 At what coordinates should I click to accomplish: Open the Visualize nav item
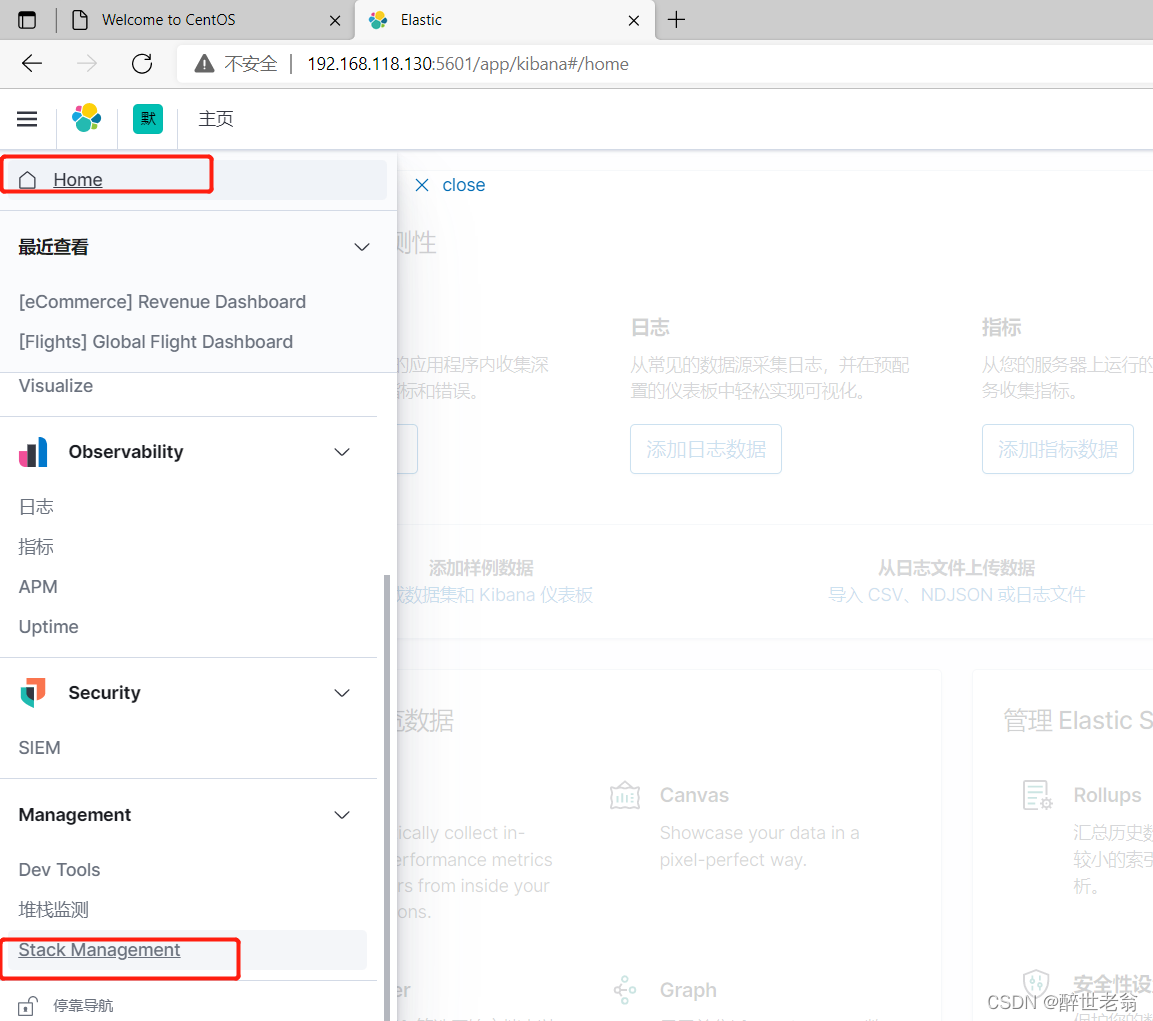pyautogui.click(x=56, y=386)
